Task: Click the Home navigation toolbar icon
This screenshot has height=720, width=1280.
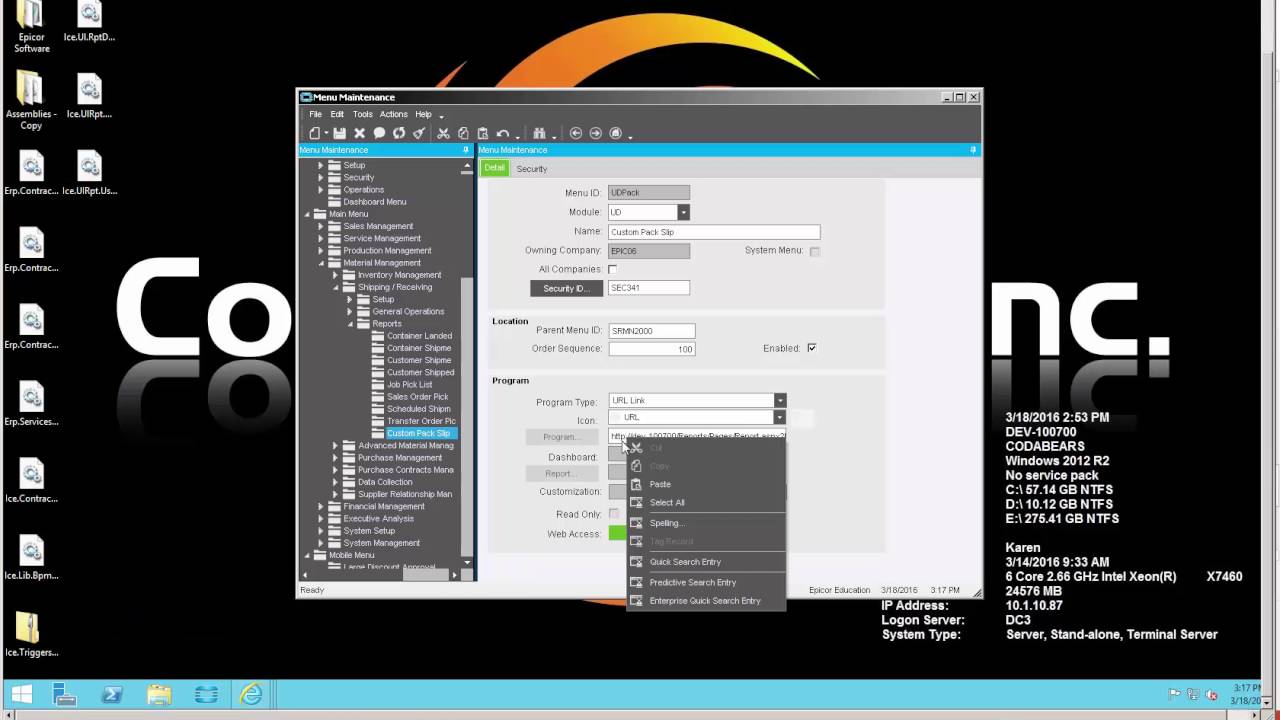Action: click(616, 133)
